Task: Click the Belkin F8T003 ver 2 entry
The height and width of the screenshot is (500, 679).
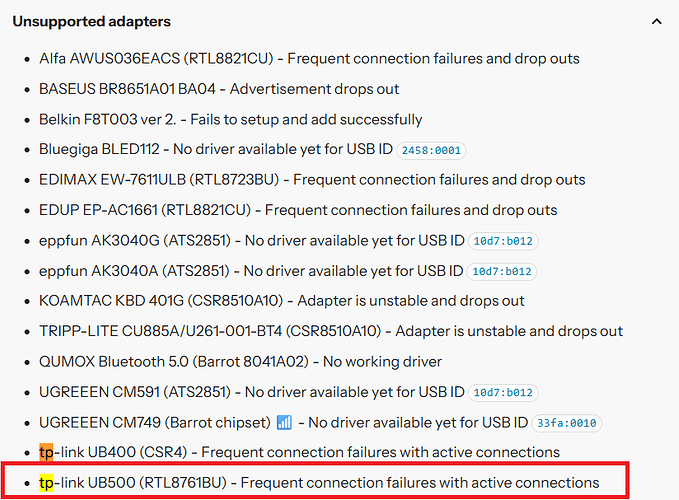Action: click(230, 119)
